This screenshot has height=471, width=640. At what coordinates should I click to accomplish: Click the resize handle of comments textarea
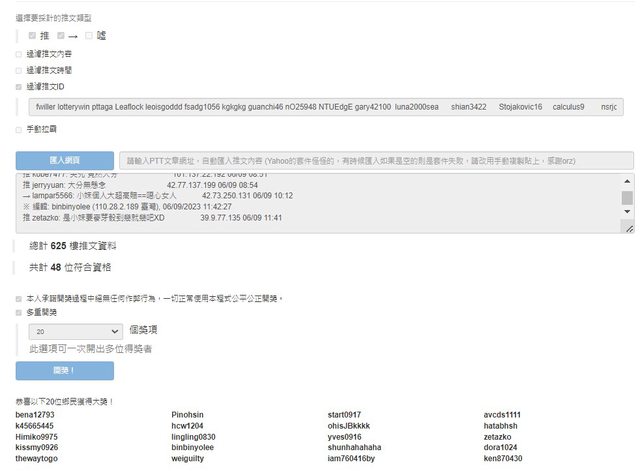click(627, 229)
